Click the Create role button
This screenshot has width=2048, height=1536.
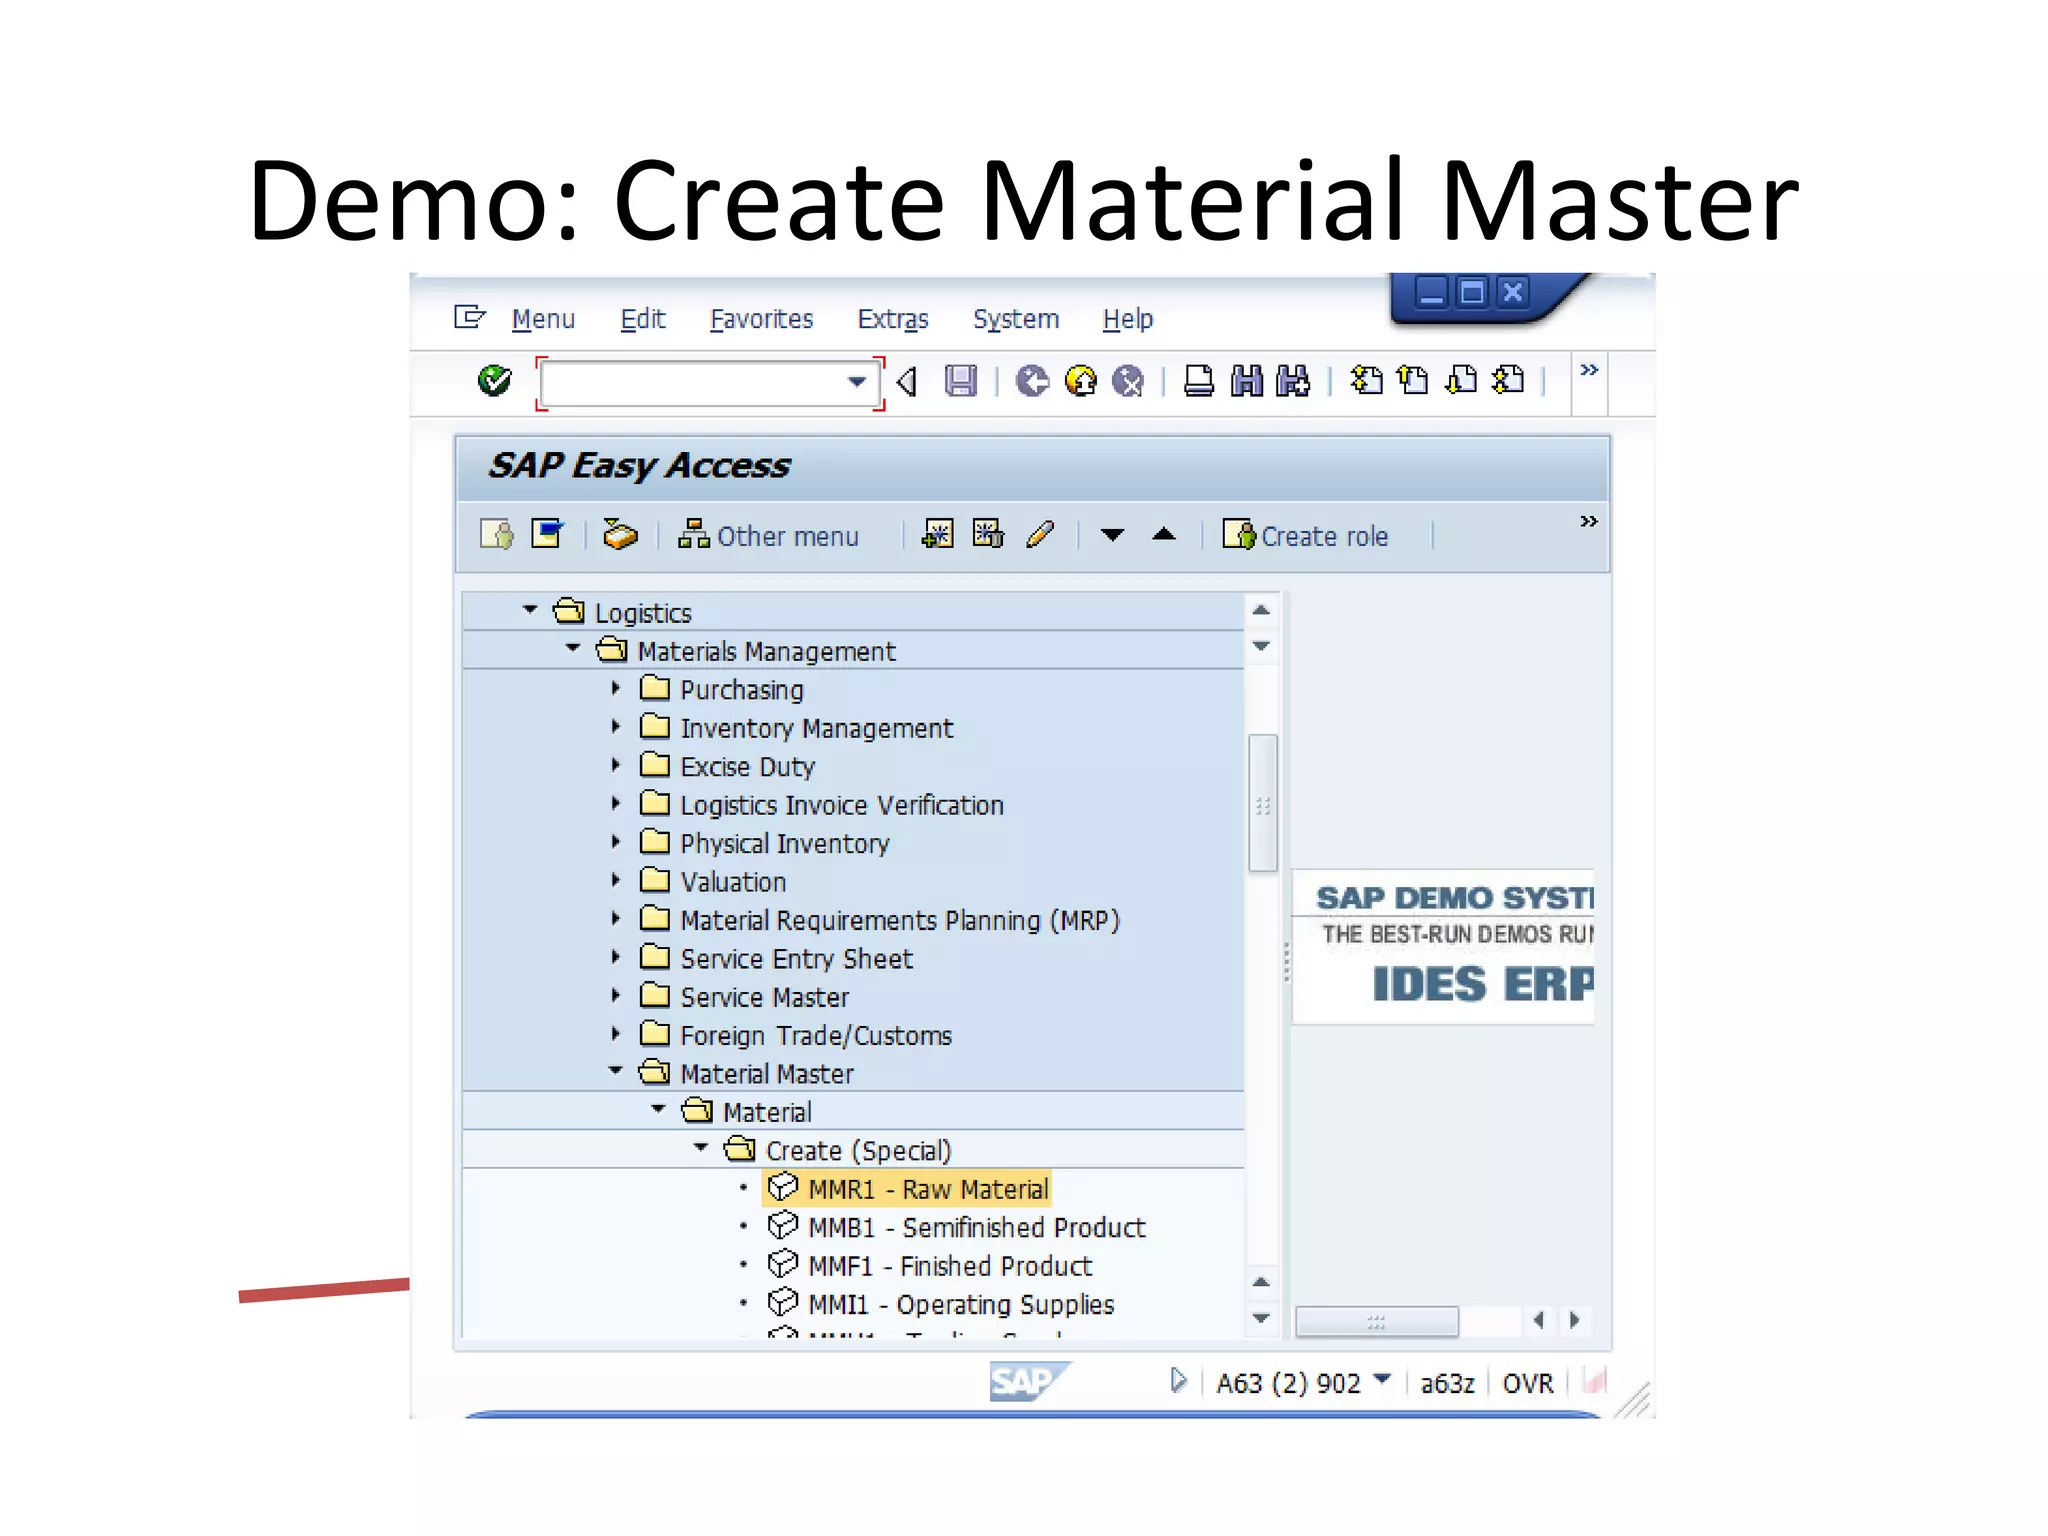pyautogui.click(x=1306, y=535)
